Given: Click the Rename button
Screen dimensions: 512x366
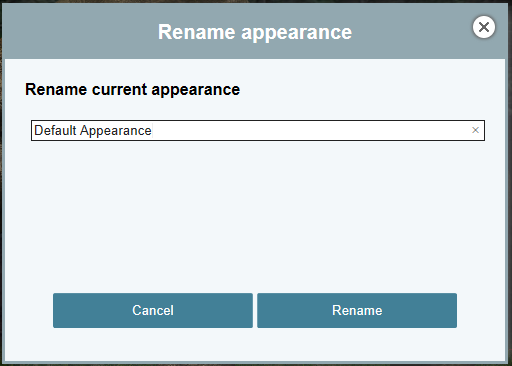Looking at the screenshot, I should coord(357,310).
